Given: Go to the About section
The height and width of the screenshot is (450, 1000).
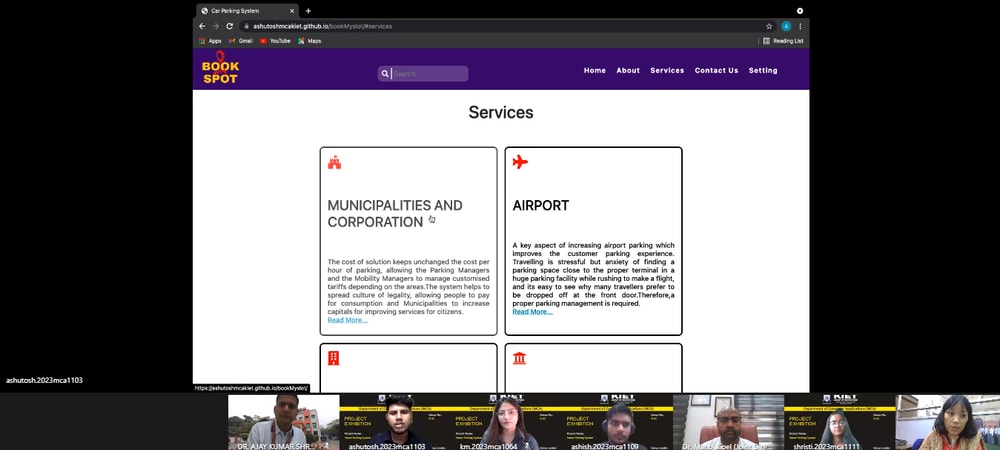Looking at the screenshot, I should (628, 71).
